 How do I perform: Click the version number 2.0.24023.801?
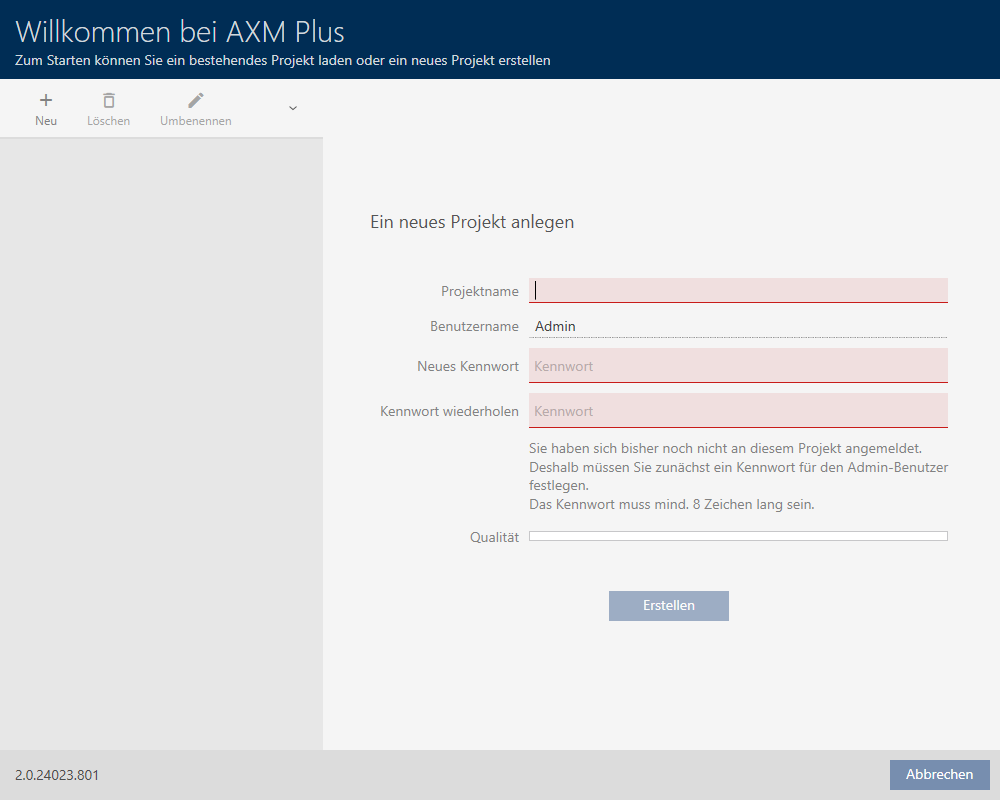click(x=57, y=775)
